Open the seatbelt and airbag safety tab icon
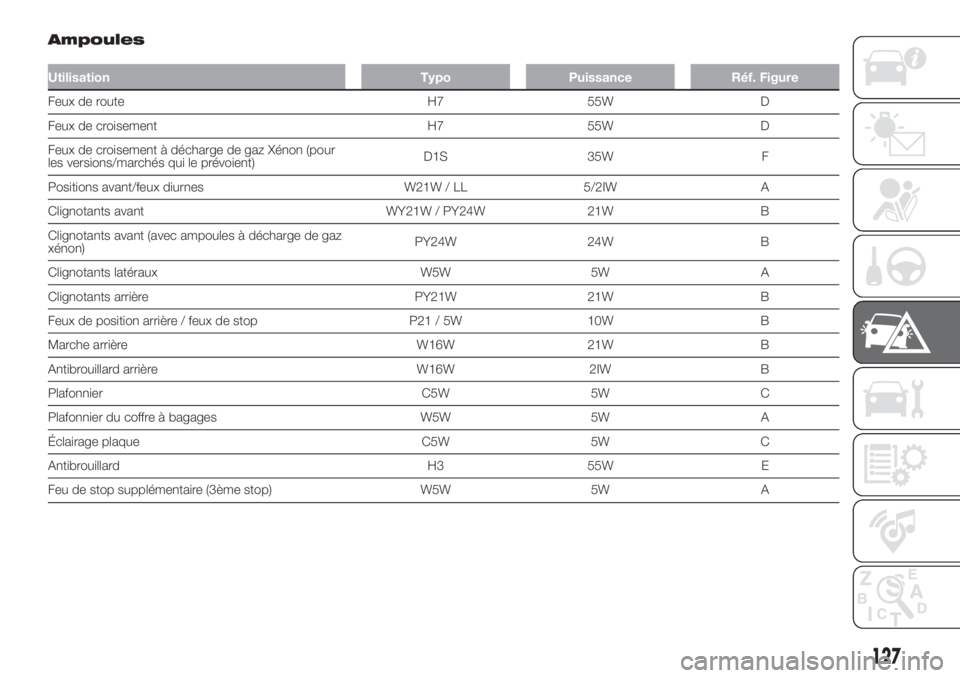960x678 pixels. [906, 200]
